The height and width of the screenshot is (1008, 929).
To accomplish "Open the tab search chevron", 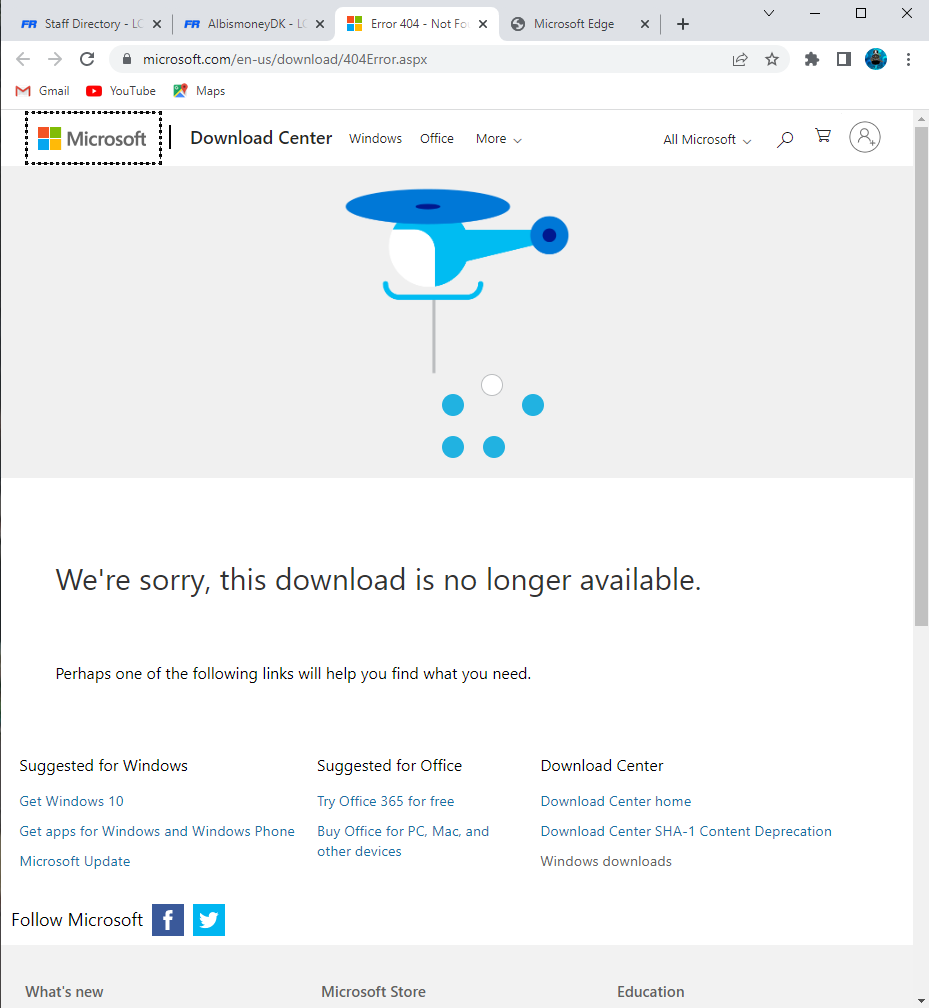I will point(768,14).
